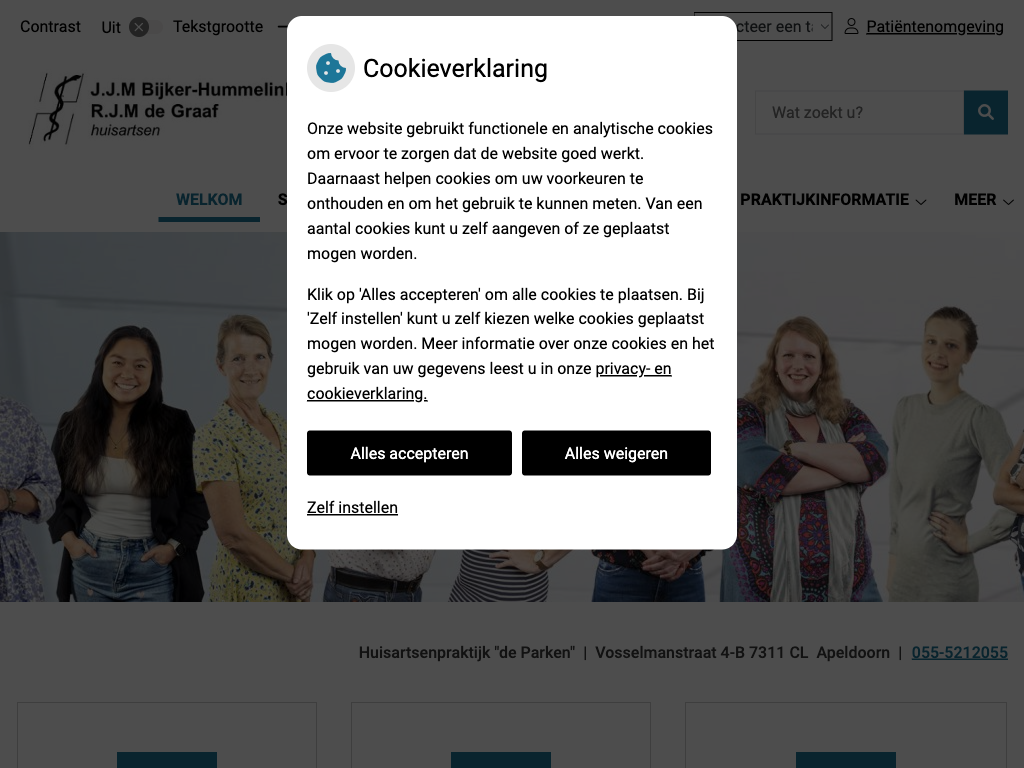
Task: Open the Zelf instellen link
Action: (x=352, y=507)
